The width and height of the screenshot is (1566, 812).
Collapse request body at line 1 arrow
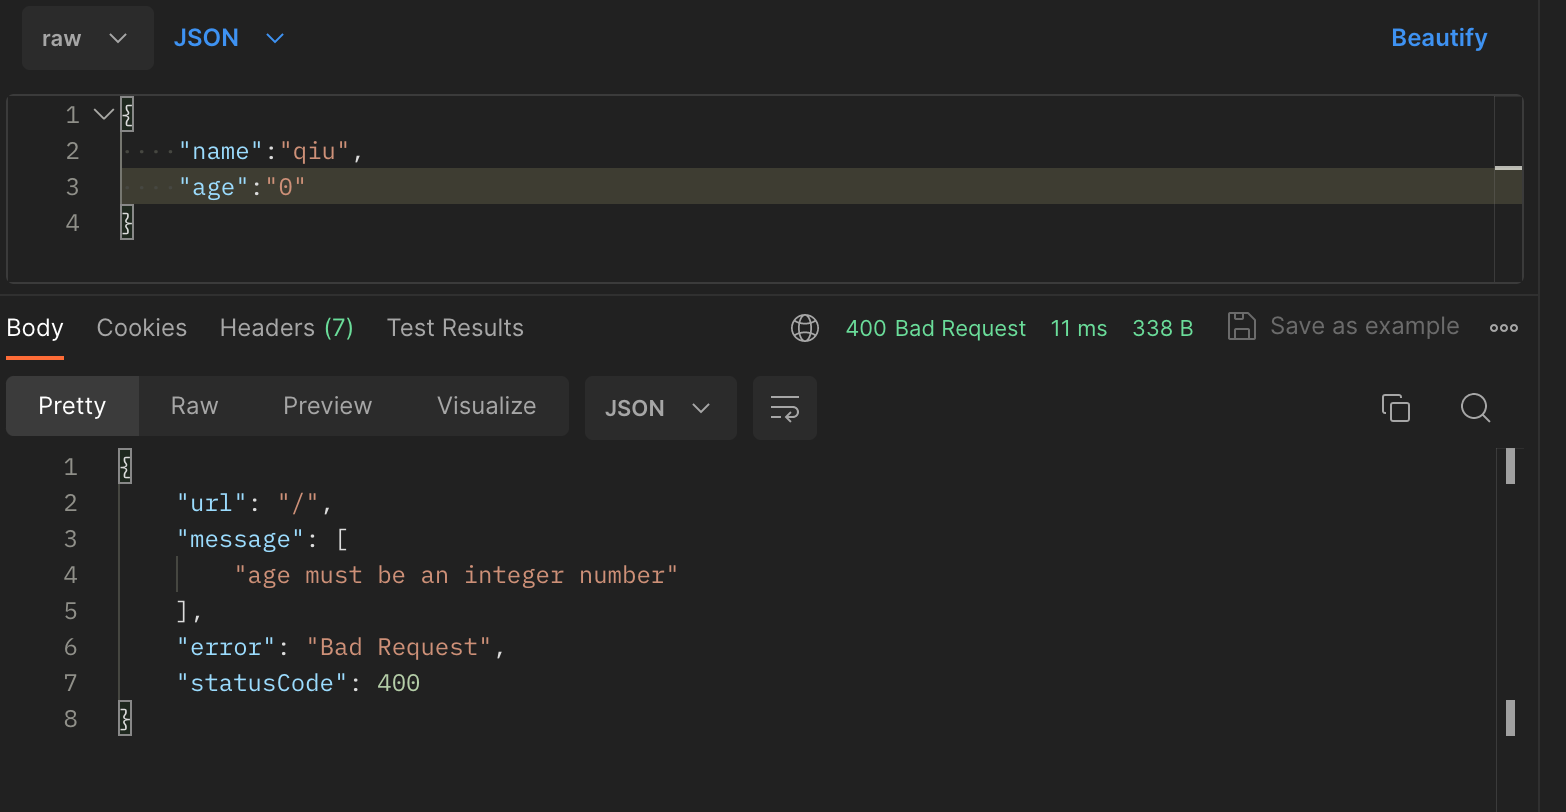point(103,114)
